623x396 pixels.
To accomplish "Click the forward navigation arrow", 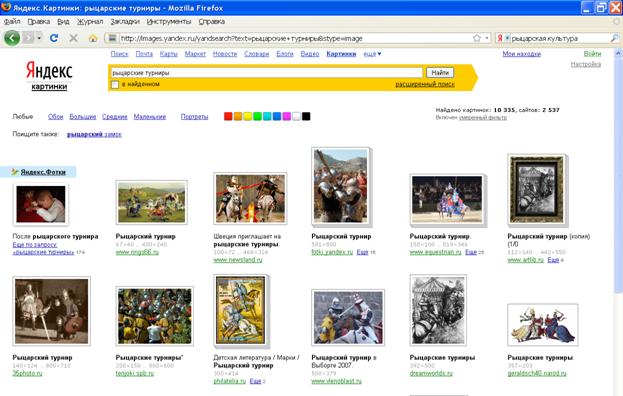I will 28,38.
